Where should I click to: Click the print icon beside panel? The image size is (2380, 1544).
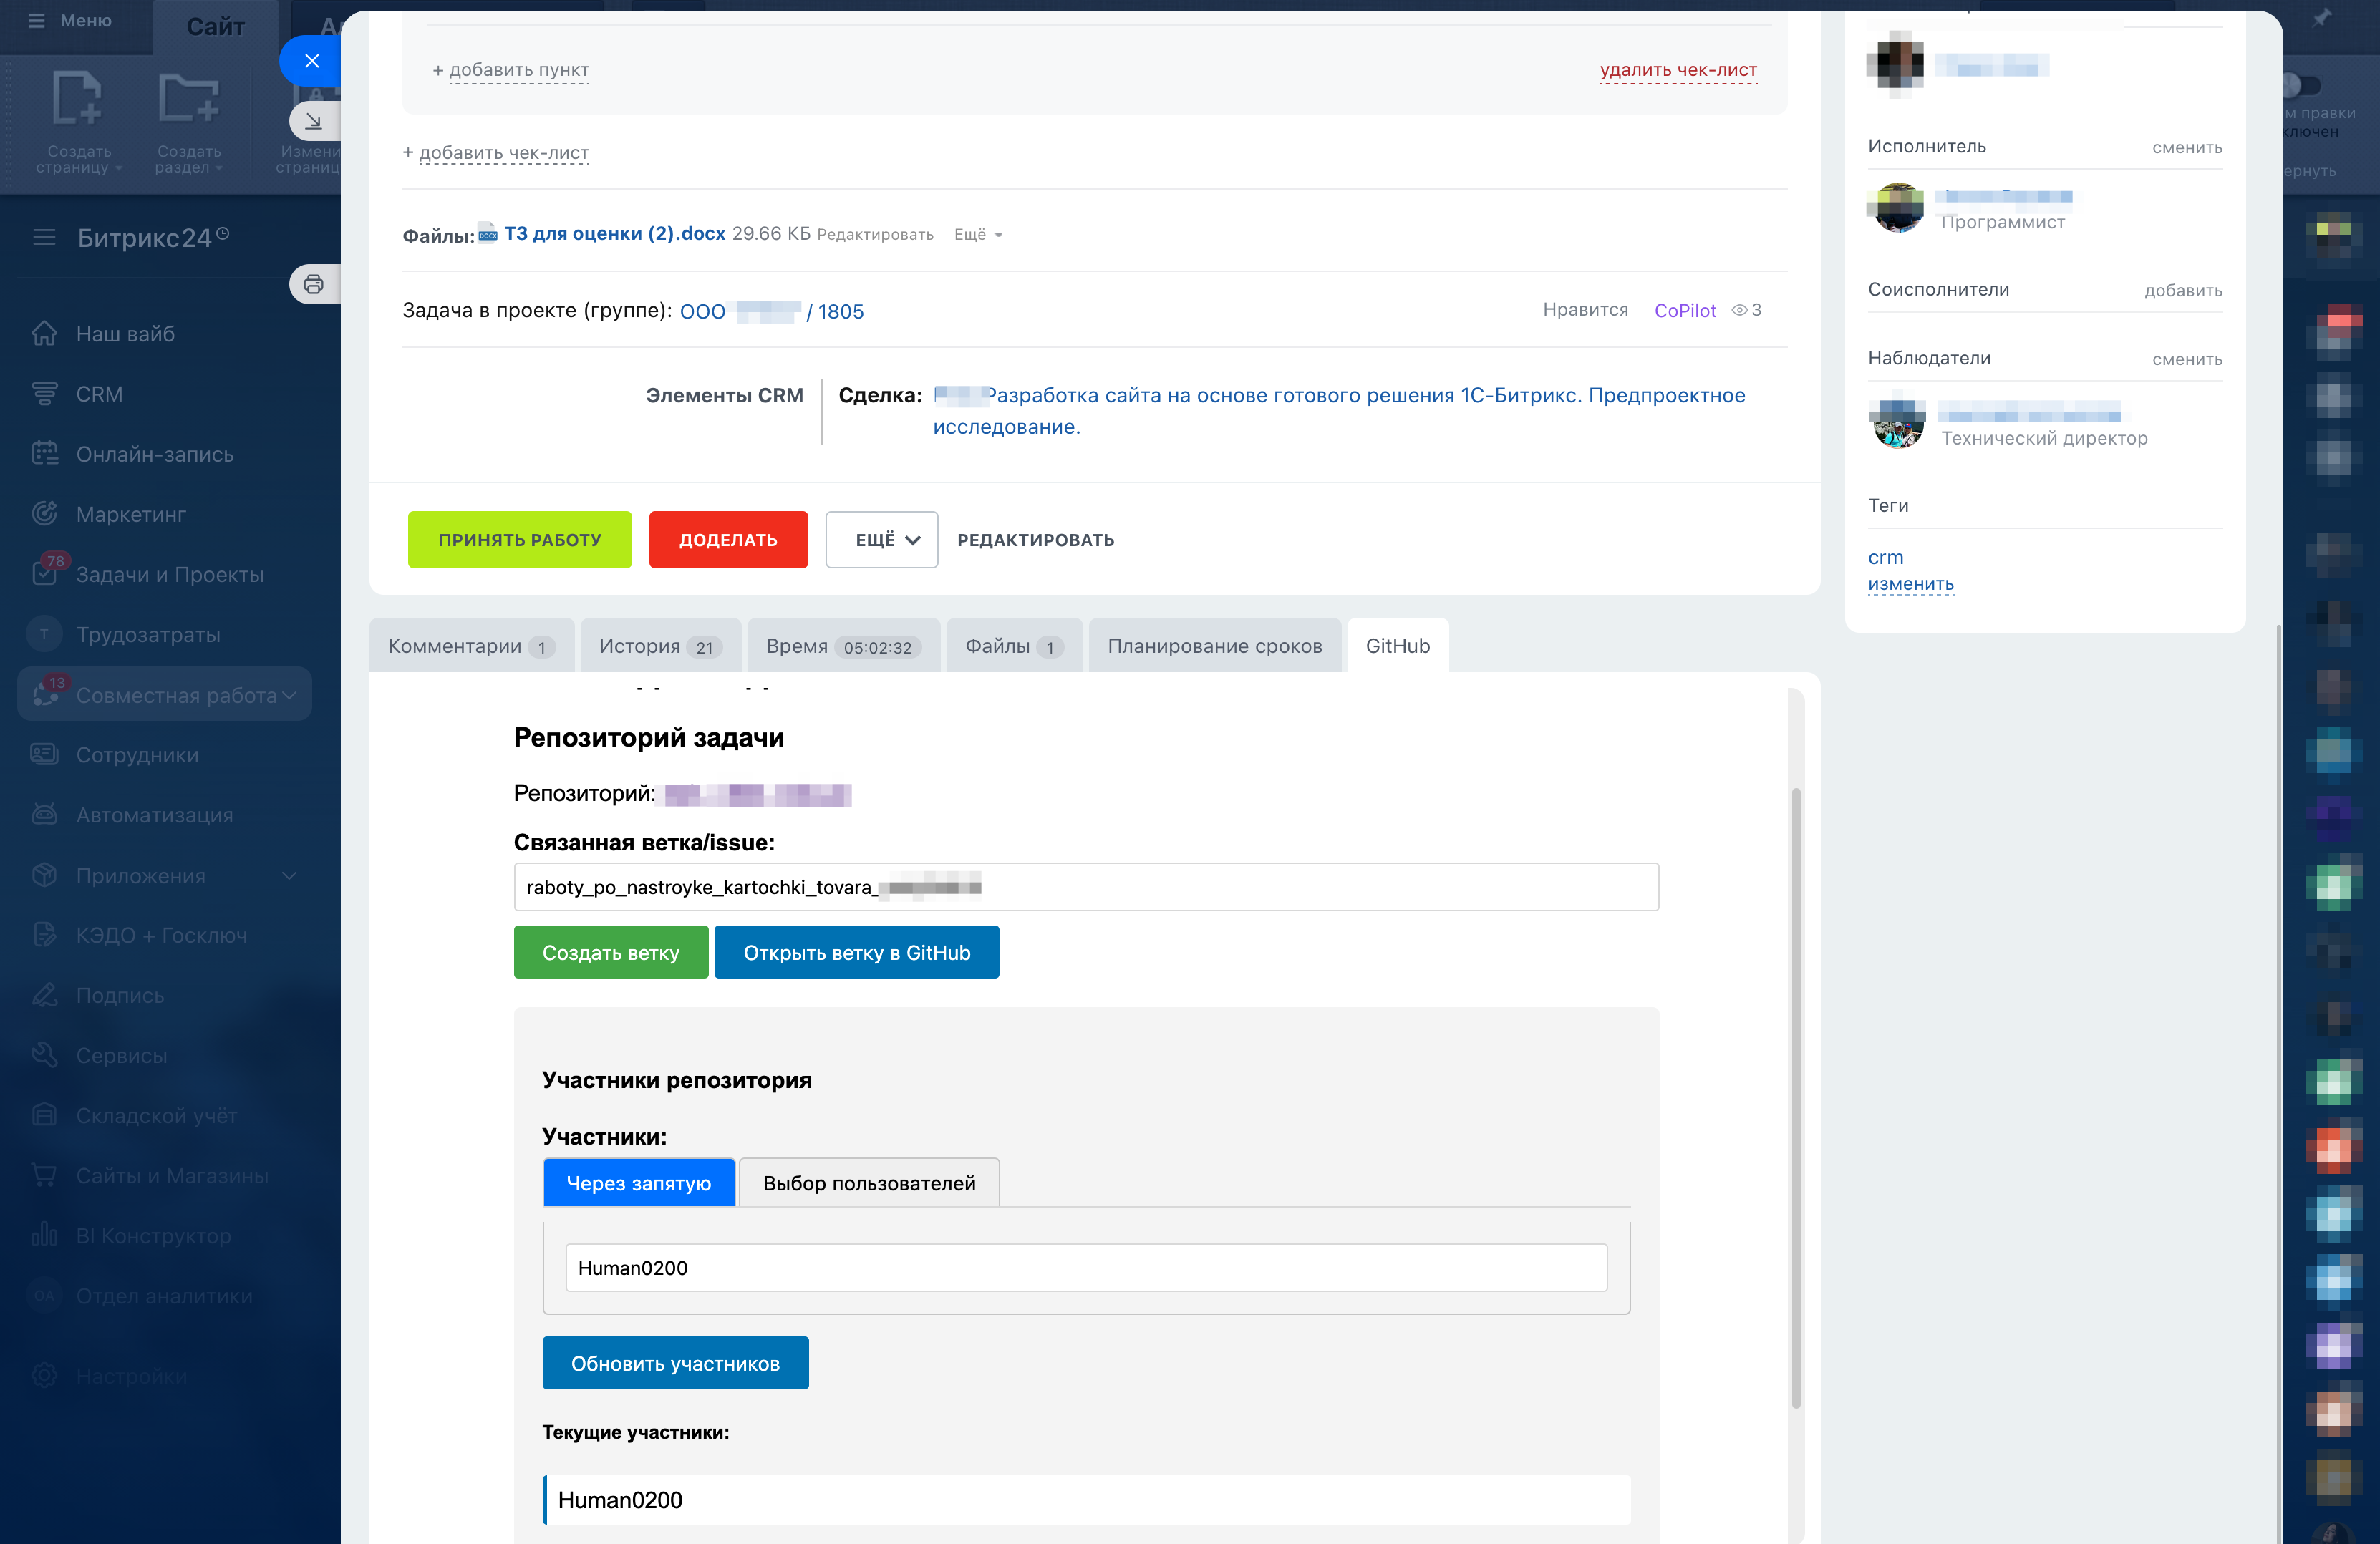pyautogui.click(x=313, y=285)
